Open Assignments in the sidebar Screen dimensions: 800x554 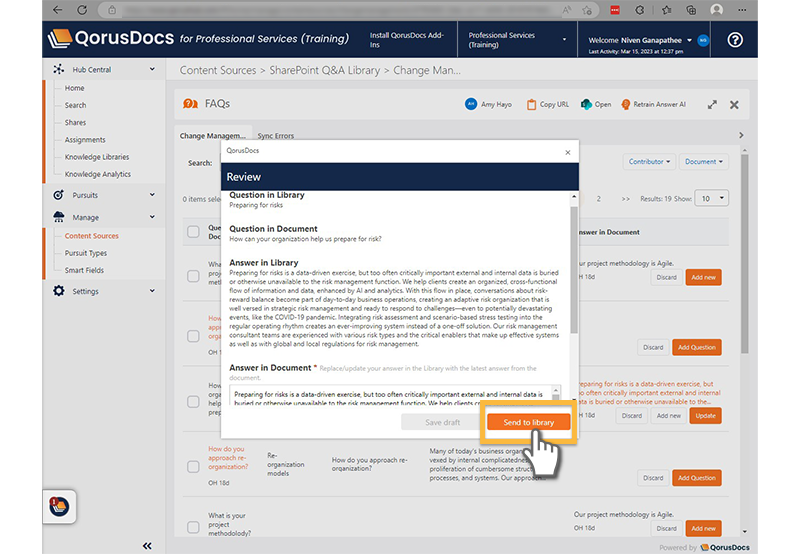pyautogui.click(x=85, y=140)
